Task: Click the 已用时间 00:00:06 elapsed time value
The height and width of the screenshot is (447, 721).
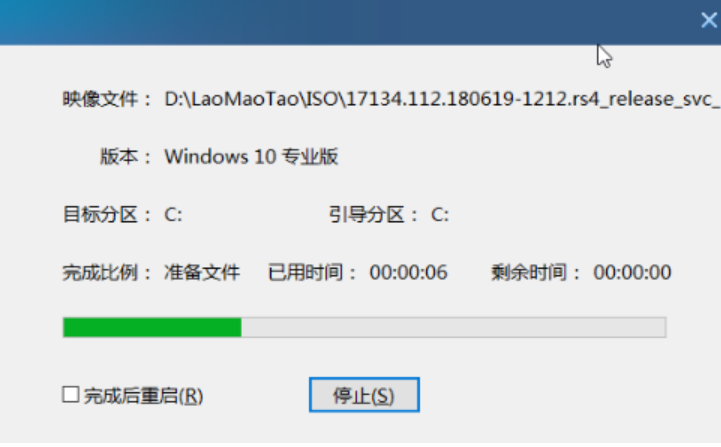Action: coord(408,273)
